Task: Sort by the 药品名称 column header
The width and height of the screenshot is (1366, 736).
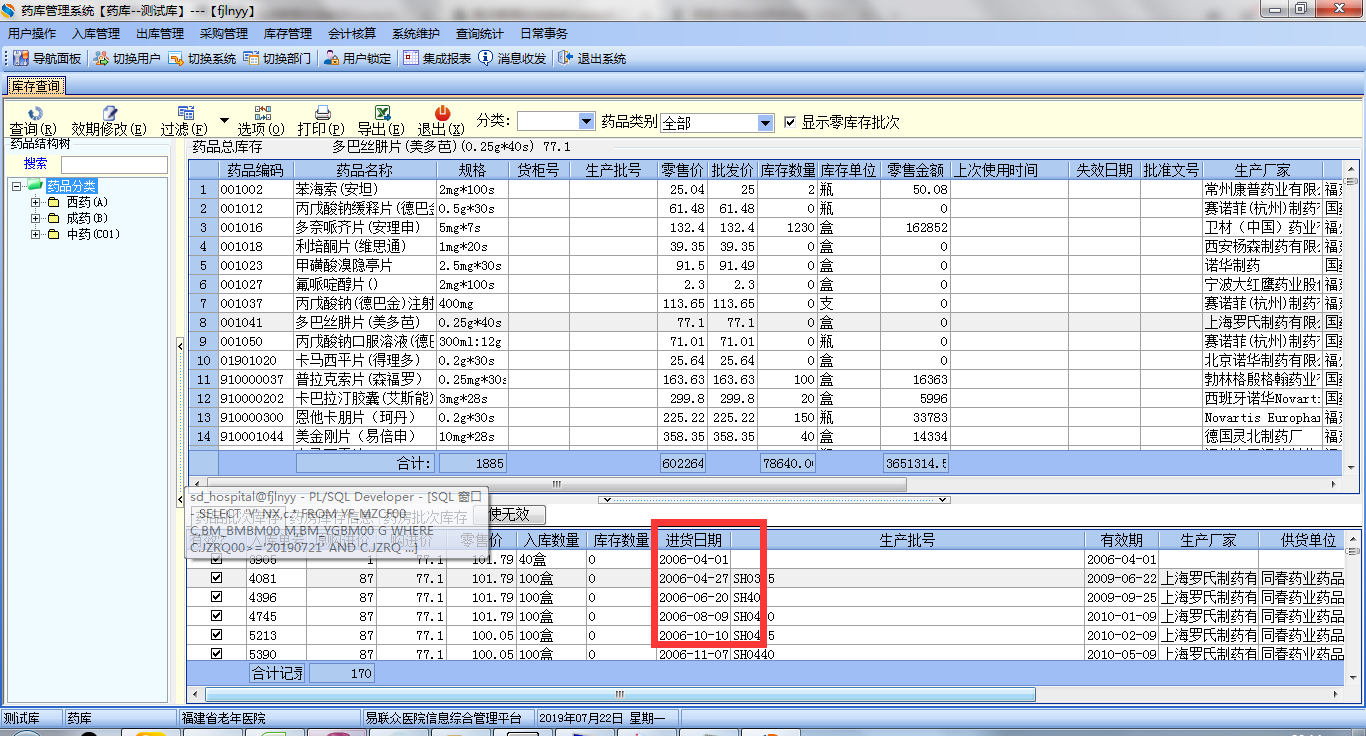Action: [x=364, y=170]
